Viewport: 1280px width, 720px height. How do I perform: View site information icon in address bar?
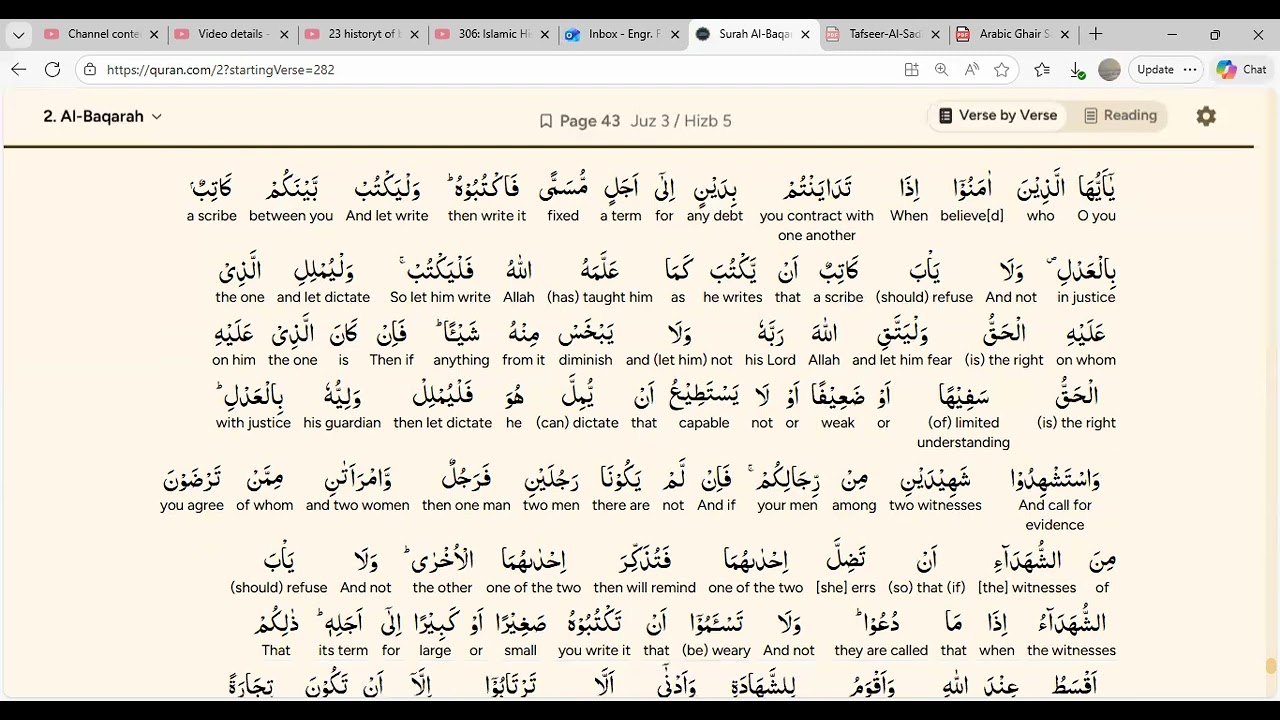click(90, 70)
